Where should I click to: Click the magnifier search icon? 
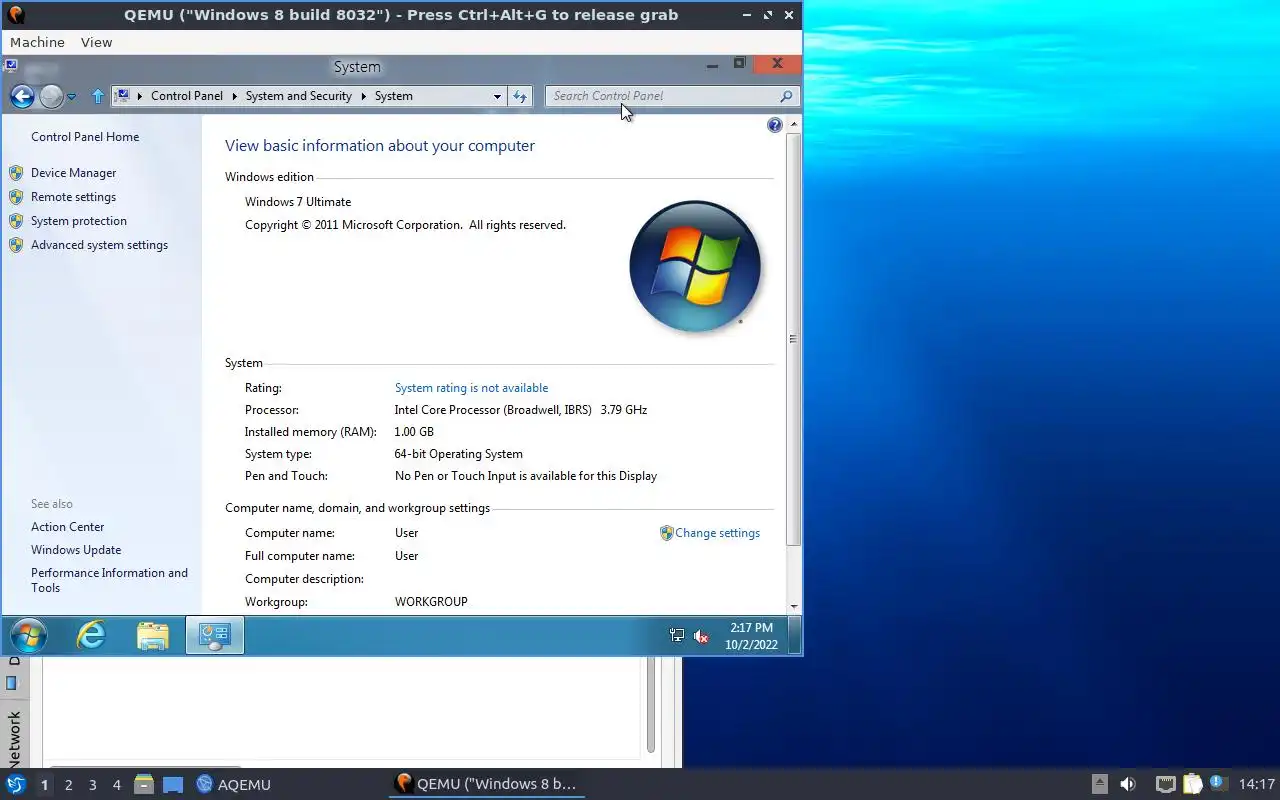point(787,96)
